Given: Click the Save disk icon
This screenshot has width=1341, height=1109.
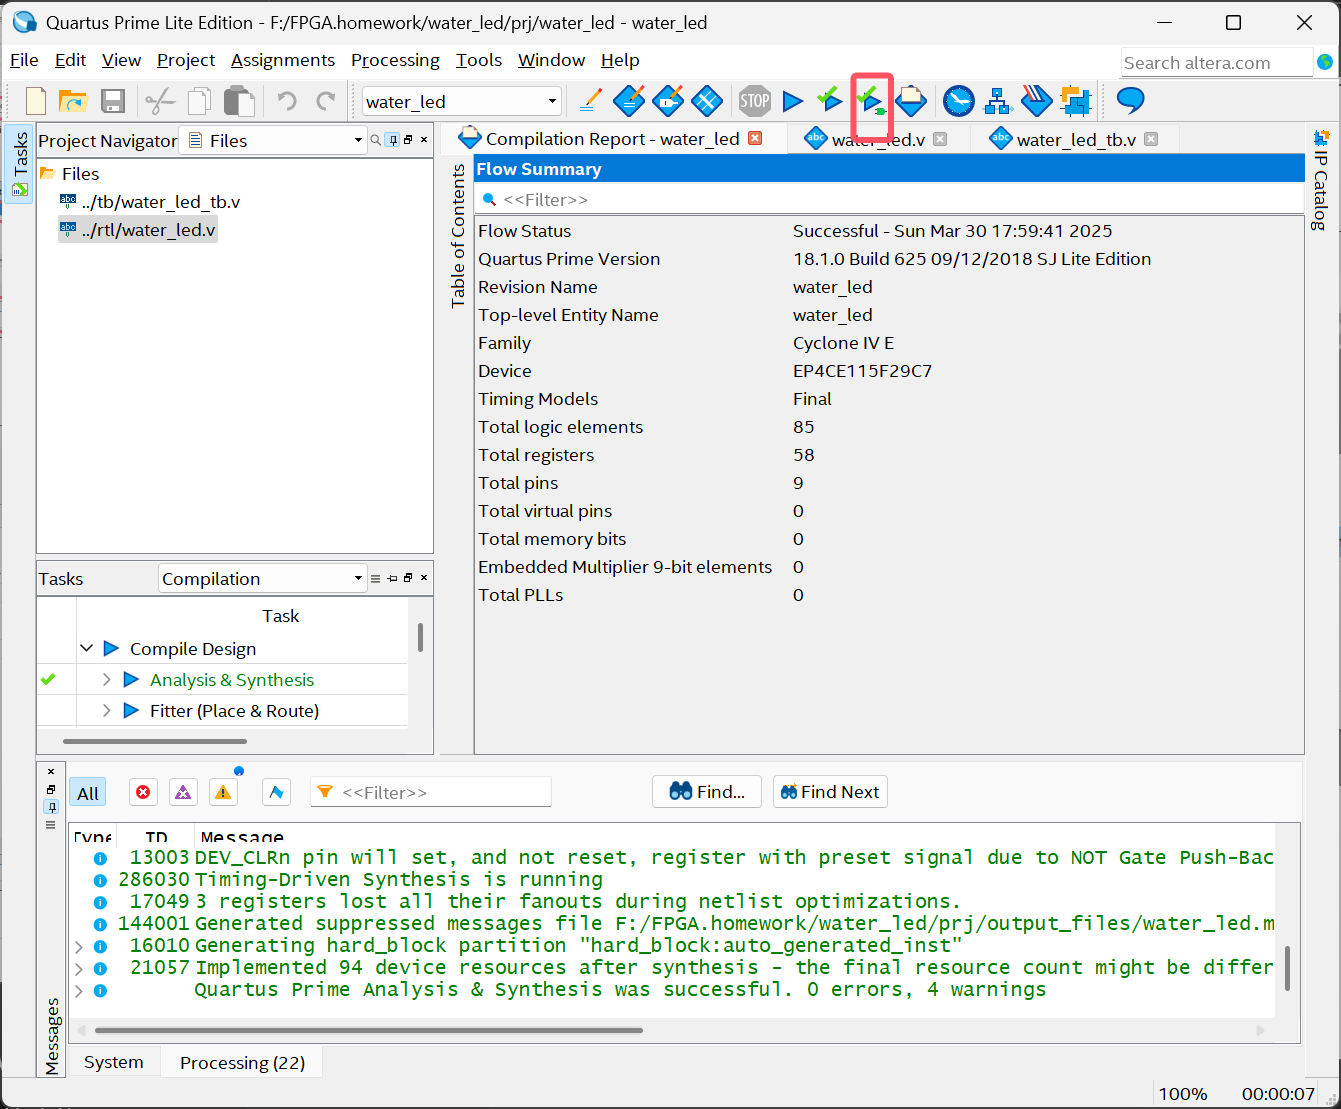Looking at the screenshot, I should [113, 101].
